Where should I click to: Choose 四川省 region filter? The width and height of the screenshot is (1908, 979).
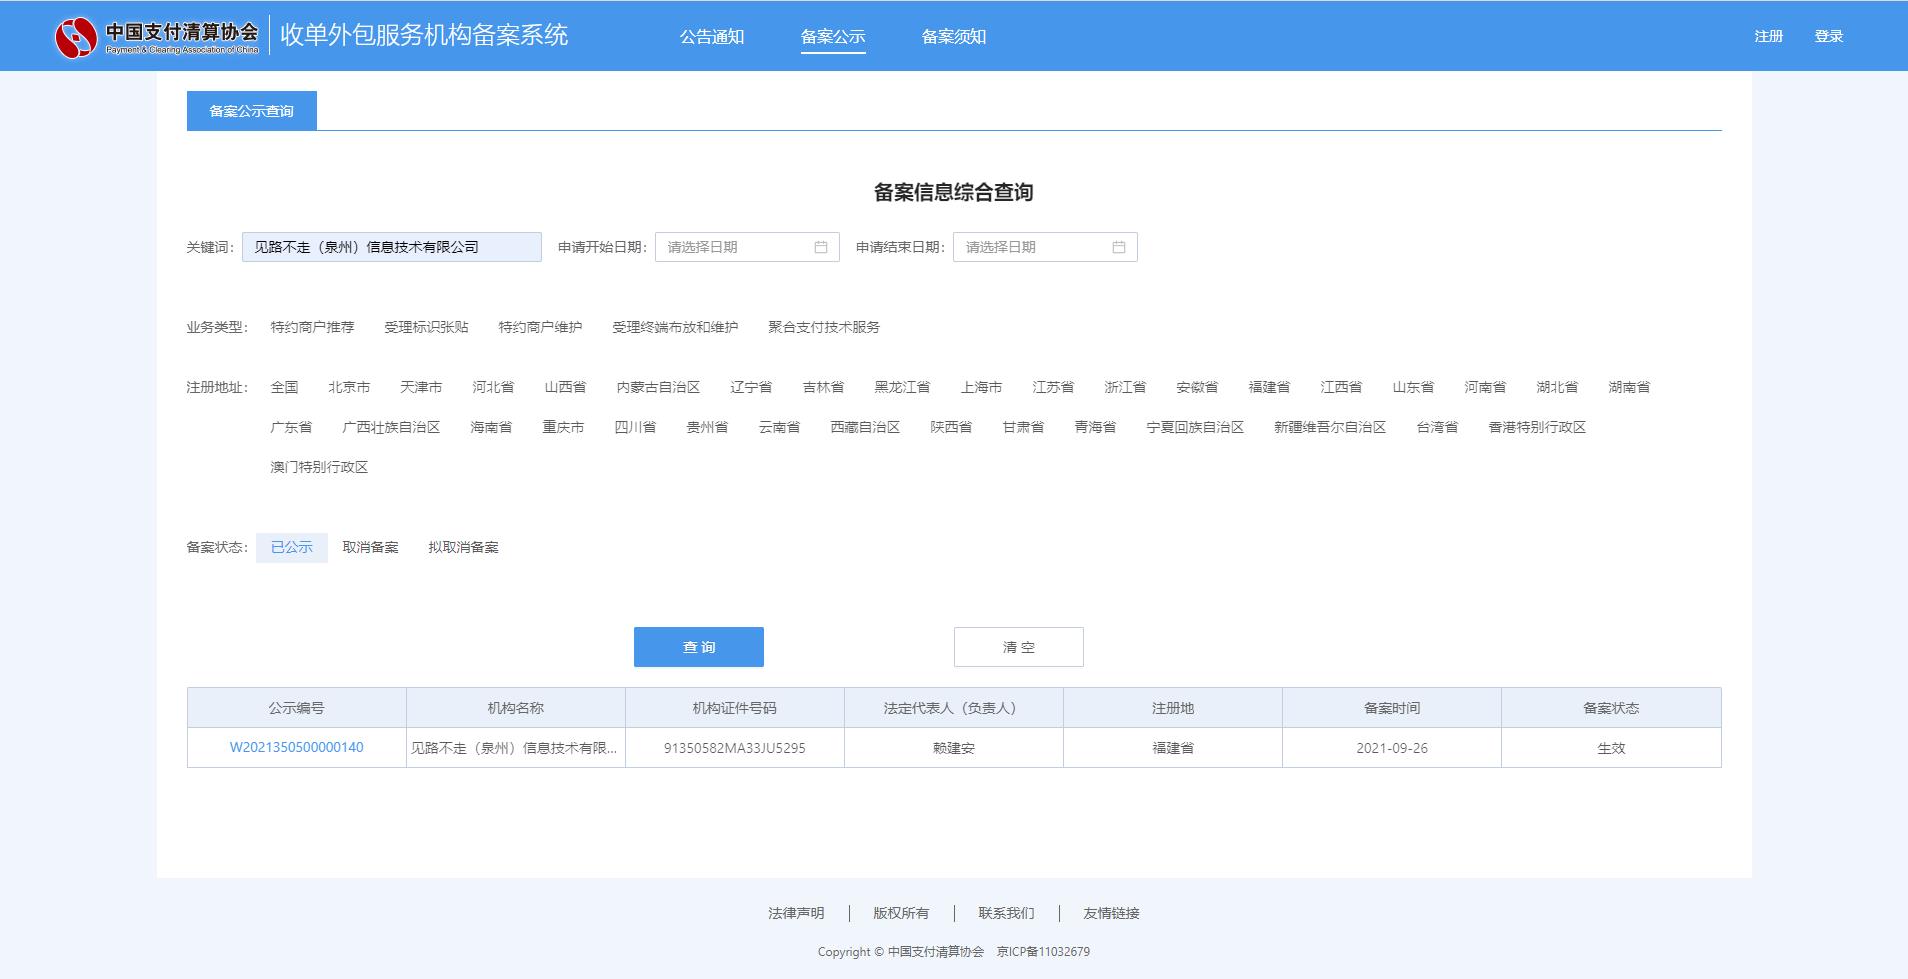point(635,427)
